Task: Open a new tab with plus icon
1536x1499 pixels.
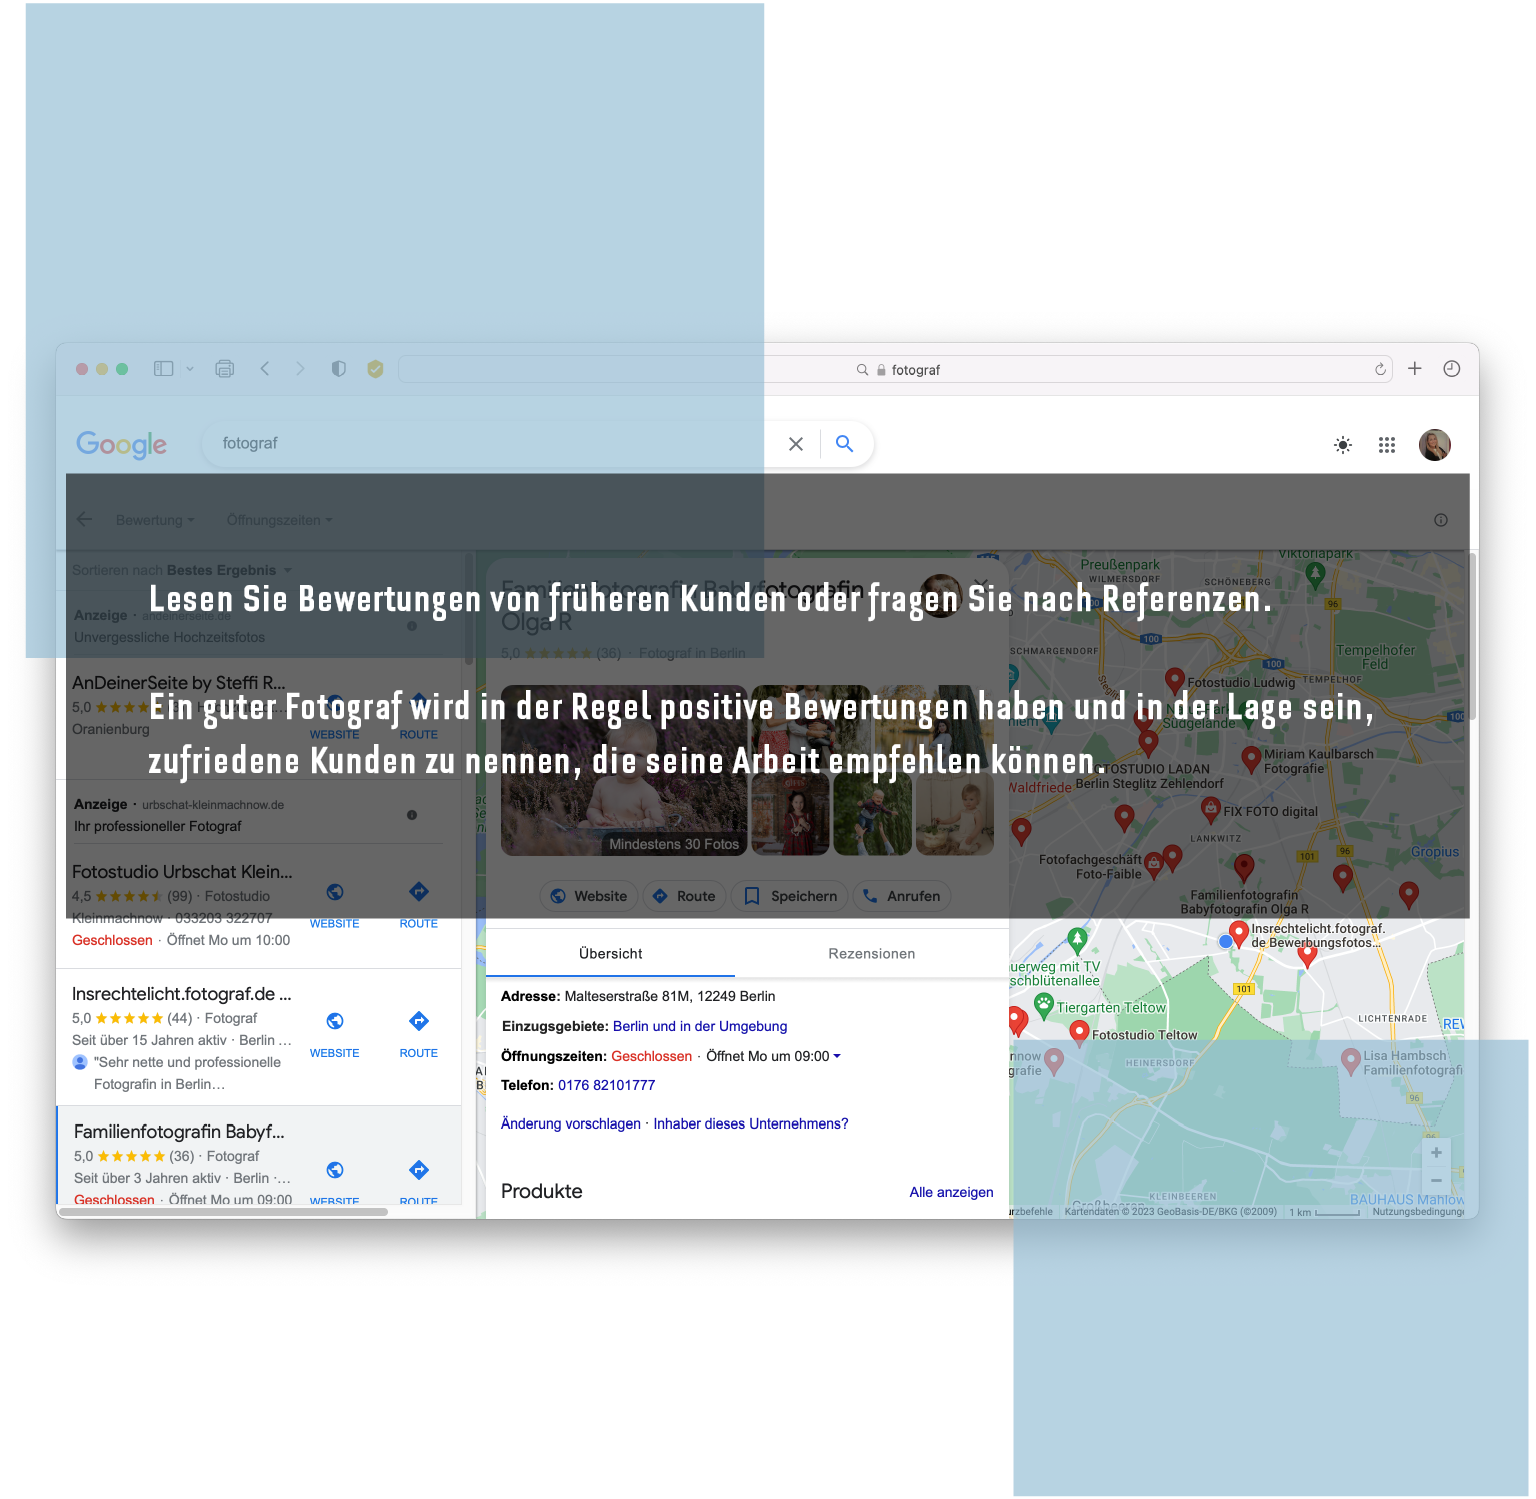Action: 1414,369
